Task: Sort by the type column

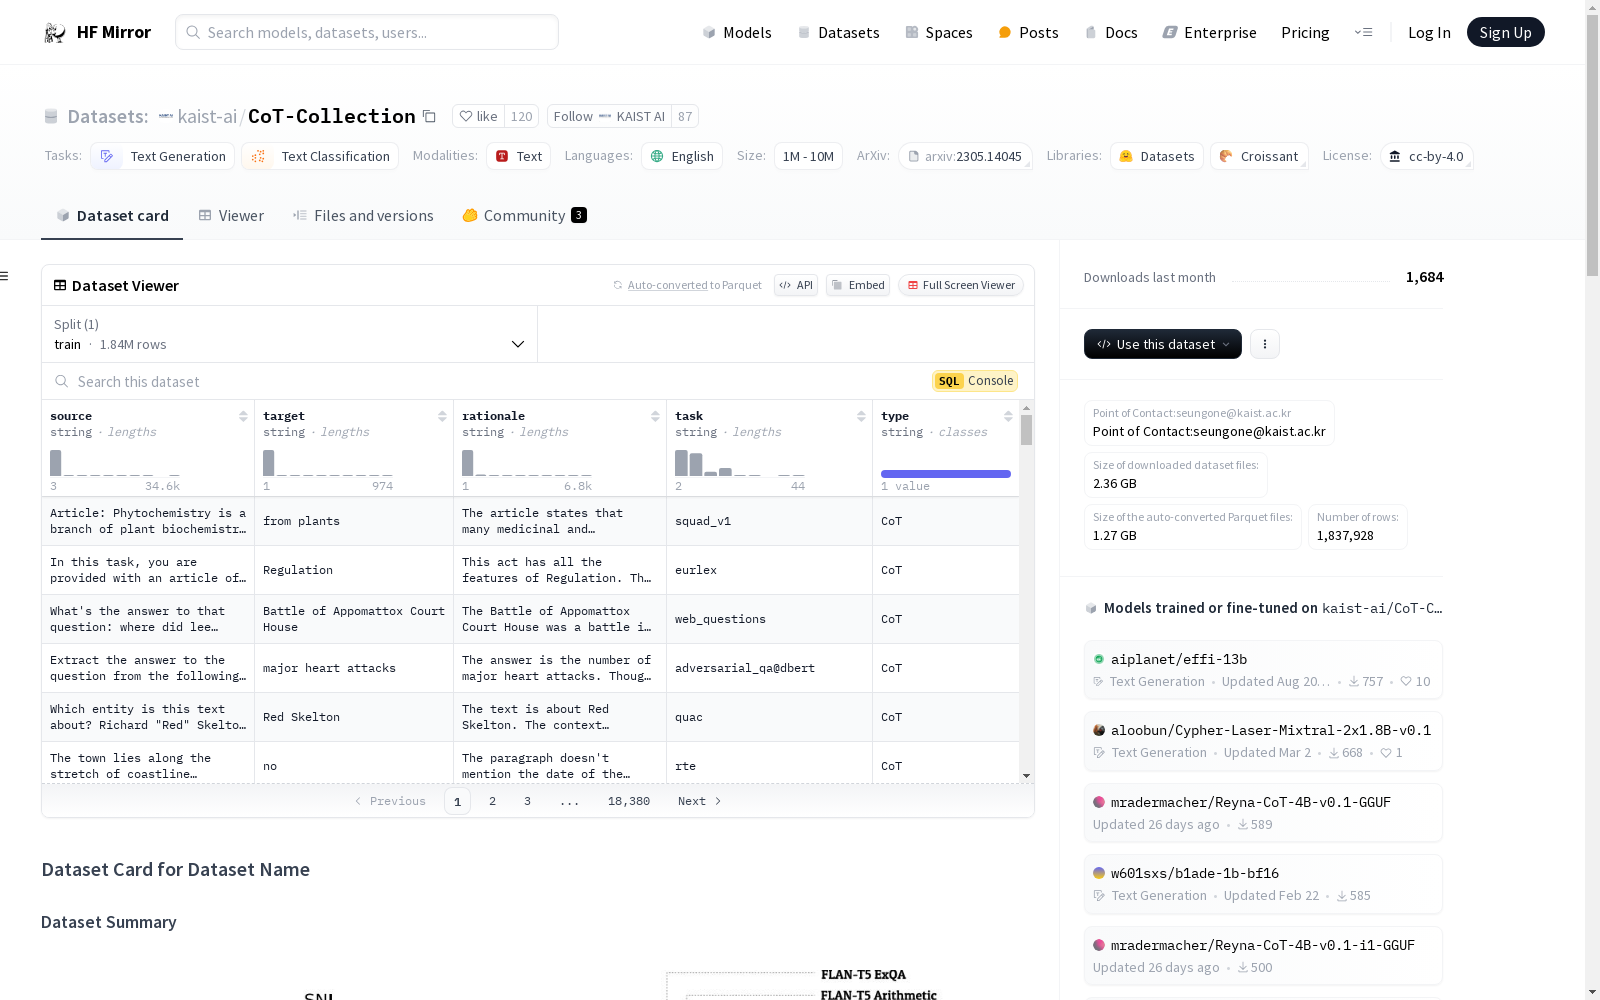Action: (1008, 416)
